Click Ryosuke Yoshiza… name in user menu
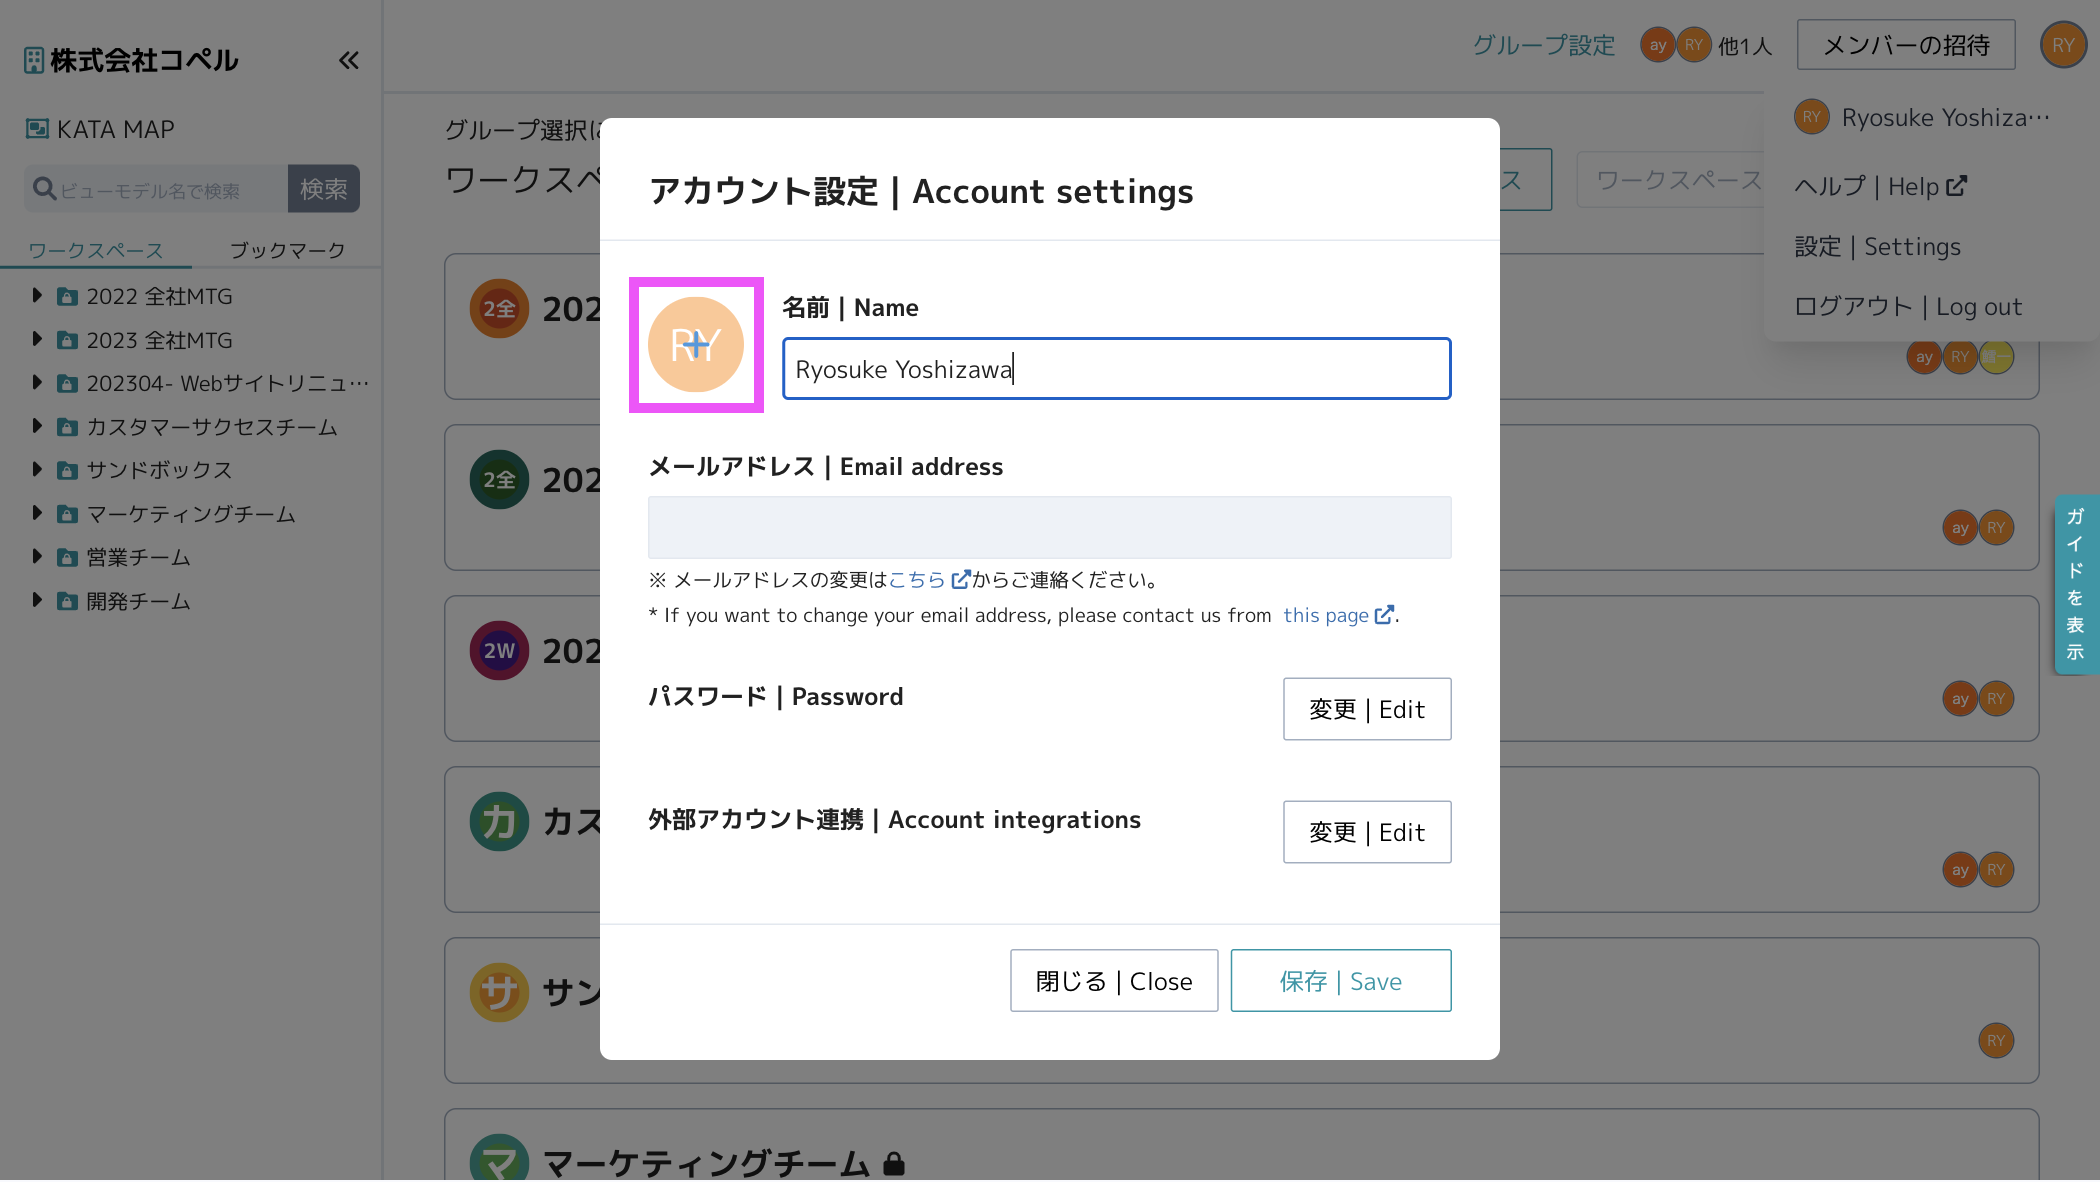2100x1182 pixels. coord(1945,118)
